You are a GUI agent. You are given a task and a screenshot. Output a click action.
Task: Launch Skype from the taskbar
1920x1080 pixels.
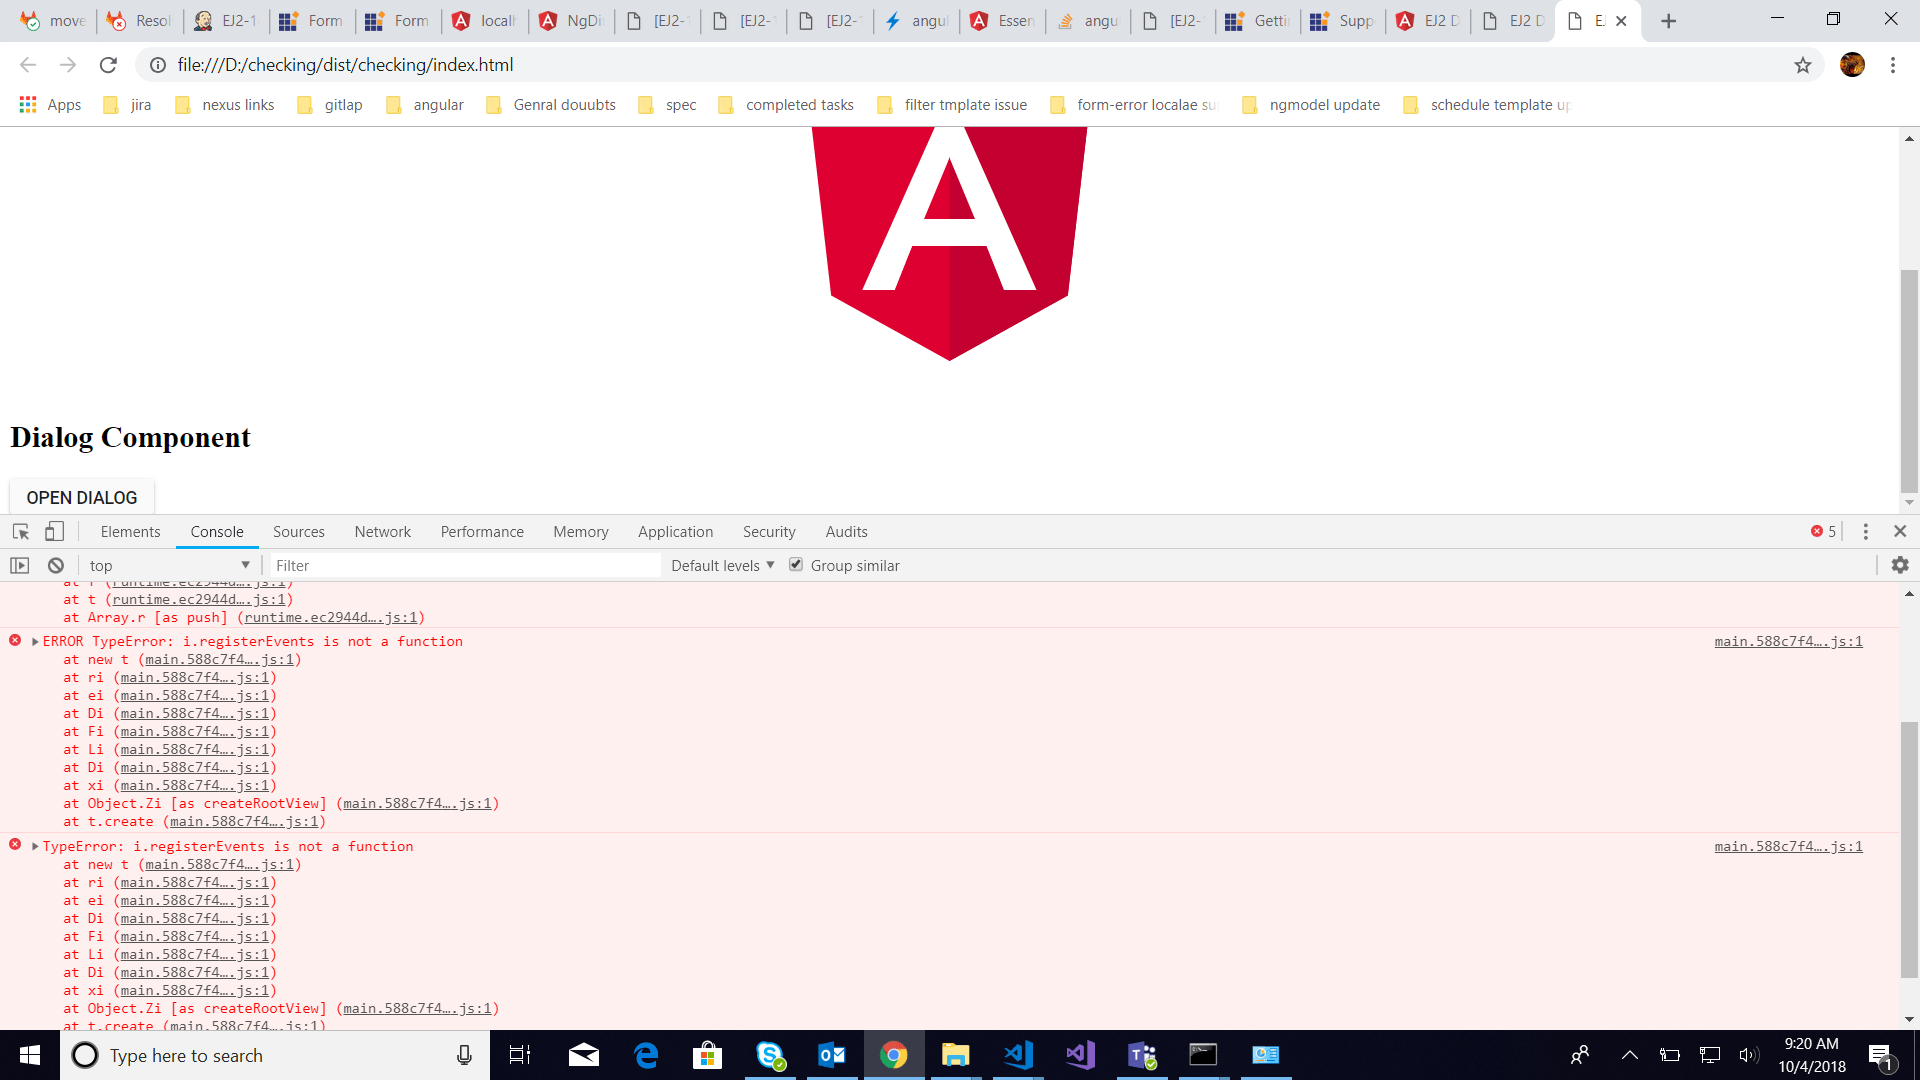coord(770,1055)
